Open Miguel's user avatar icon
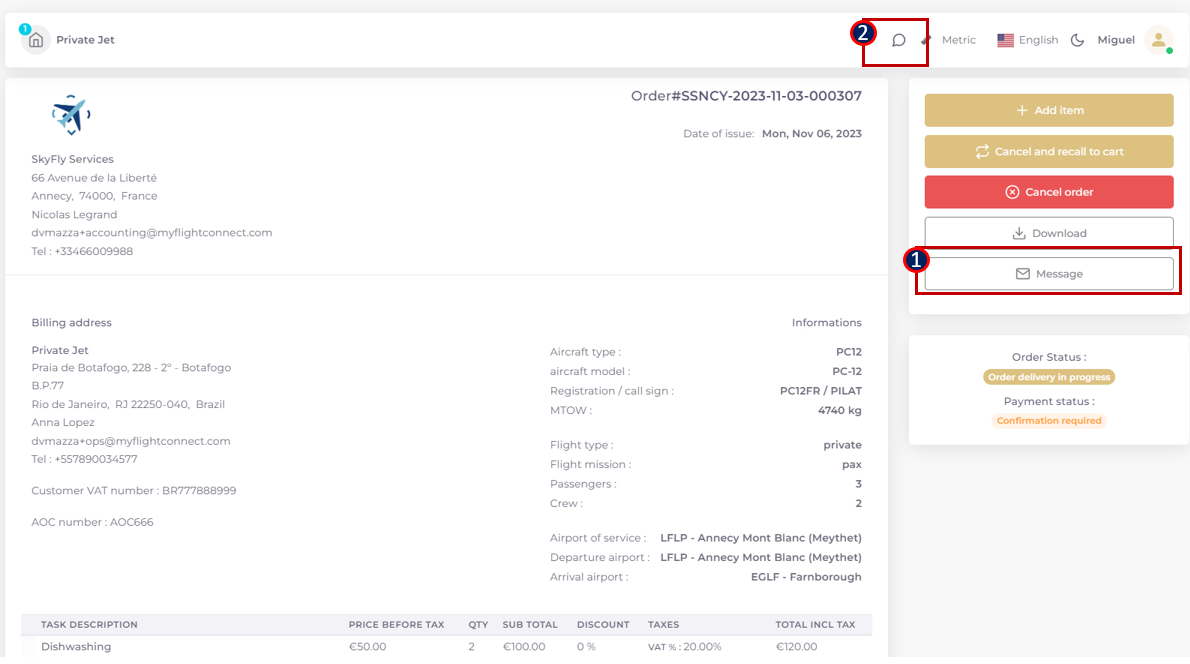1190x664 pixels. 1158,40
